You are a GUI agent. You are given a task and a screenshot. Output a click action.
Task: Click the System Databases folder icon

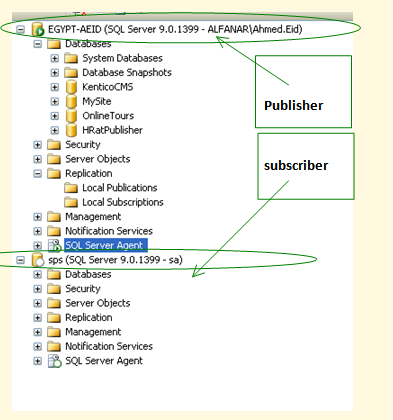tap(71, 58)
